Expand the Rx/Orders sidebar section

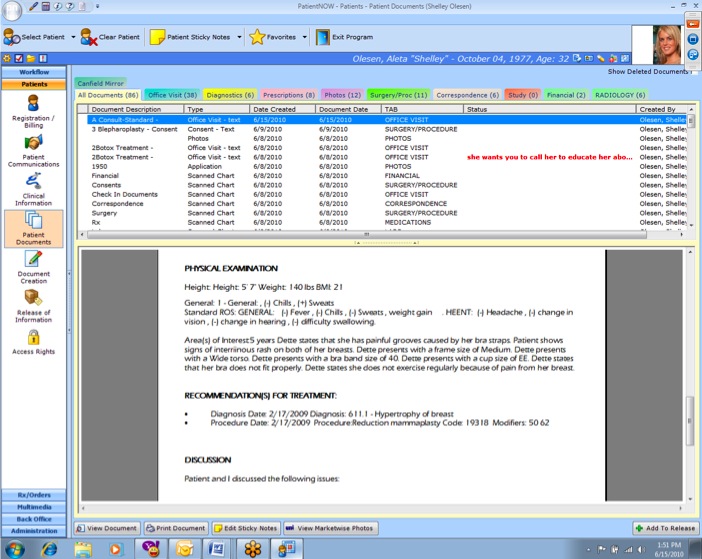pyautogui.click(x=34, y=495)
